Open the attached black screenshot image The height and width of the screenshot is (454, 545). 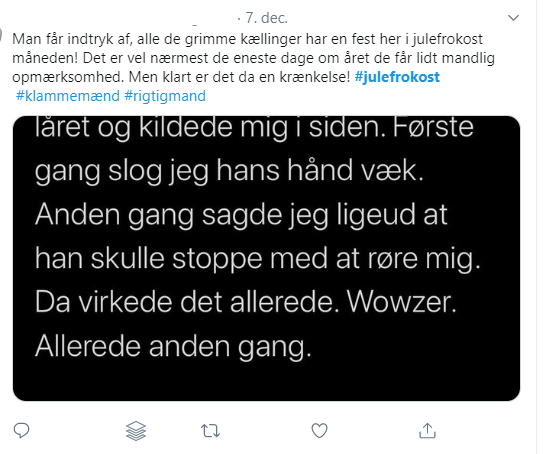click(x=267, y=258)
